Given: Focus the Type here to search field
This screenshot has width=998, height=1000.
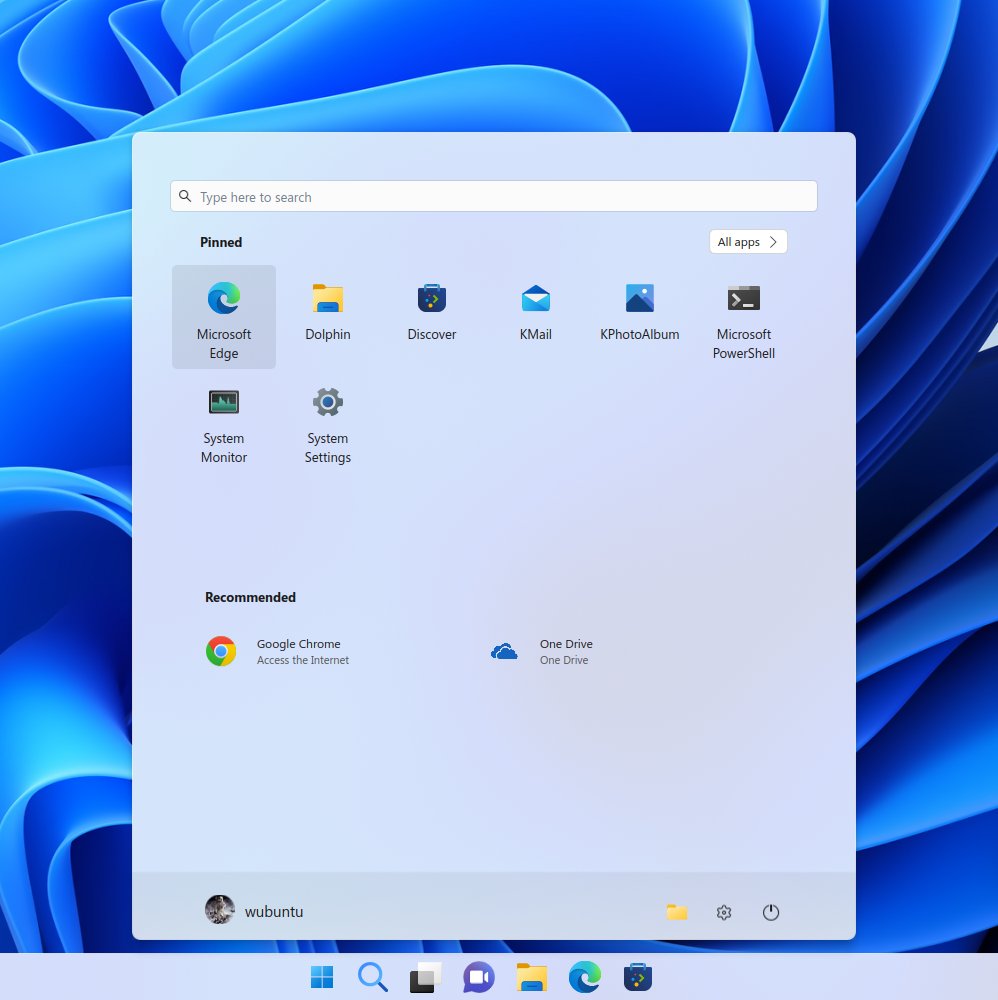Looking at the screenshot, I should (x=494, y=196).
